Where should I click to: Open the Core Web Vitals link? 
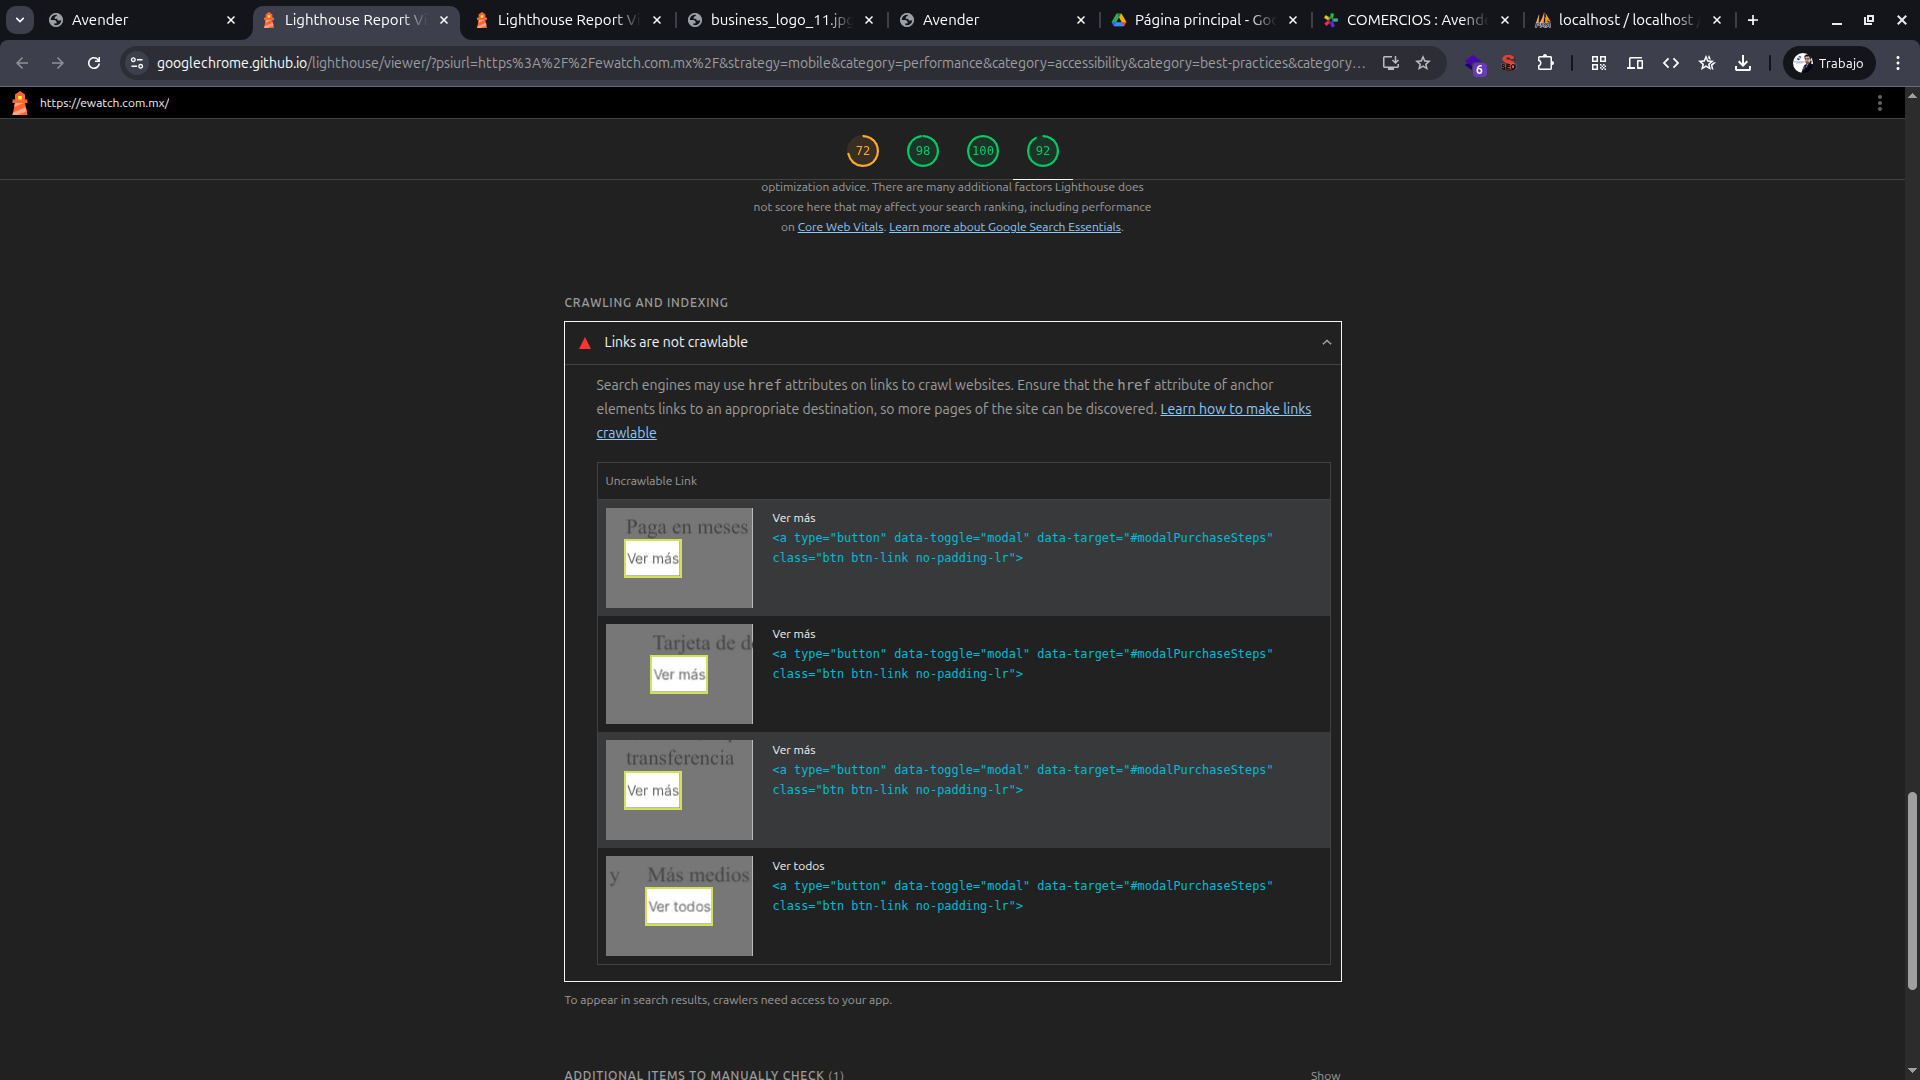click(840, 228)
